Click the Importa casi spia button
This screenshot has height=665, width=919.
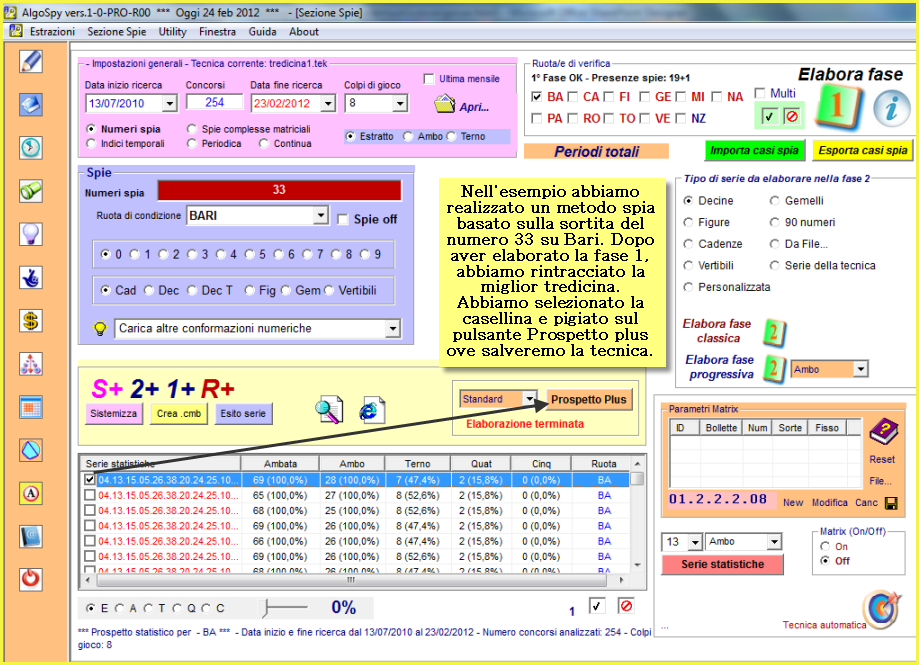754,151
